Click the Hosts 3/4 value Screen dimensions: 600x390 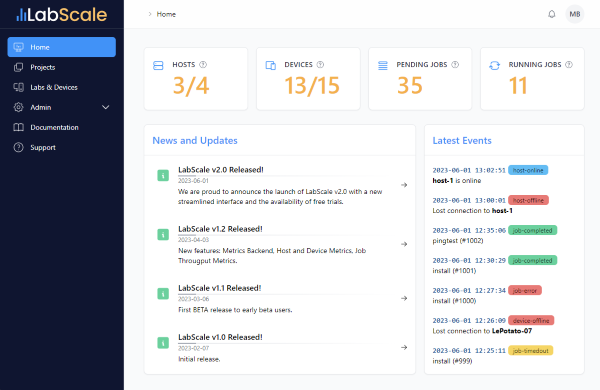pyautogui.click(x=191, y=86)
